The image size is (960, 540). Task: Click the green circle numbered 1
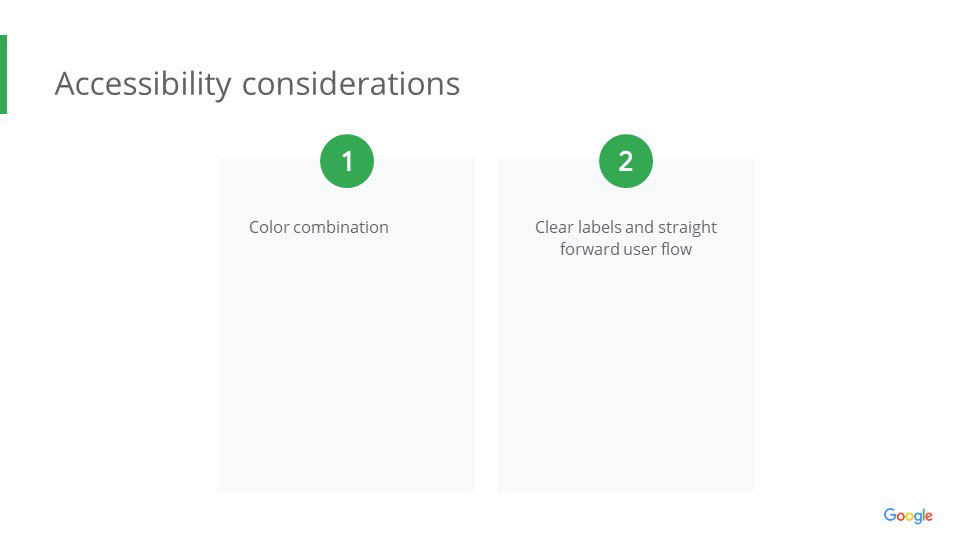347,161
